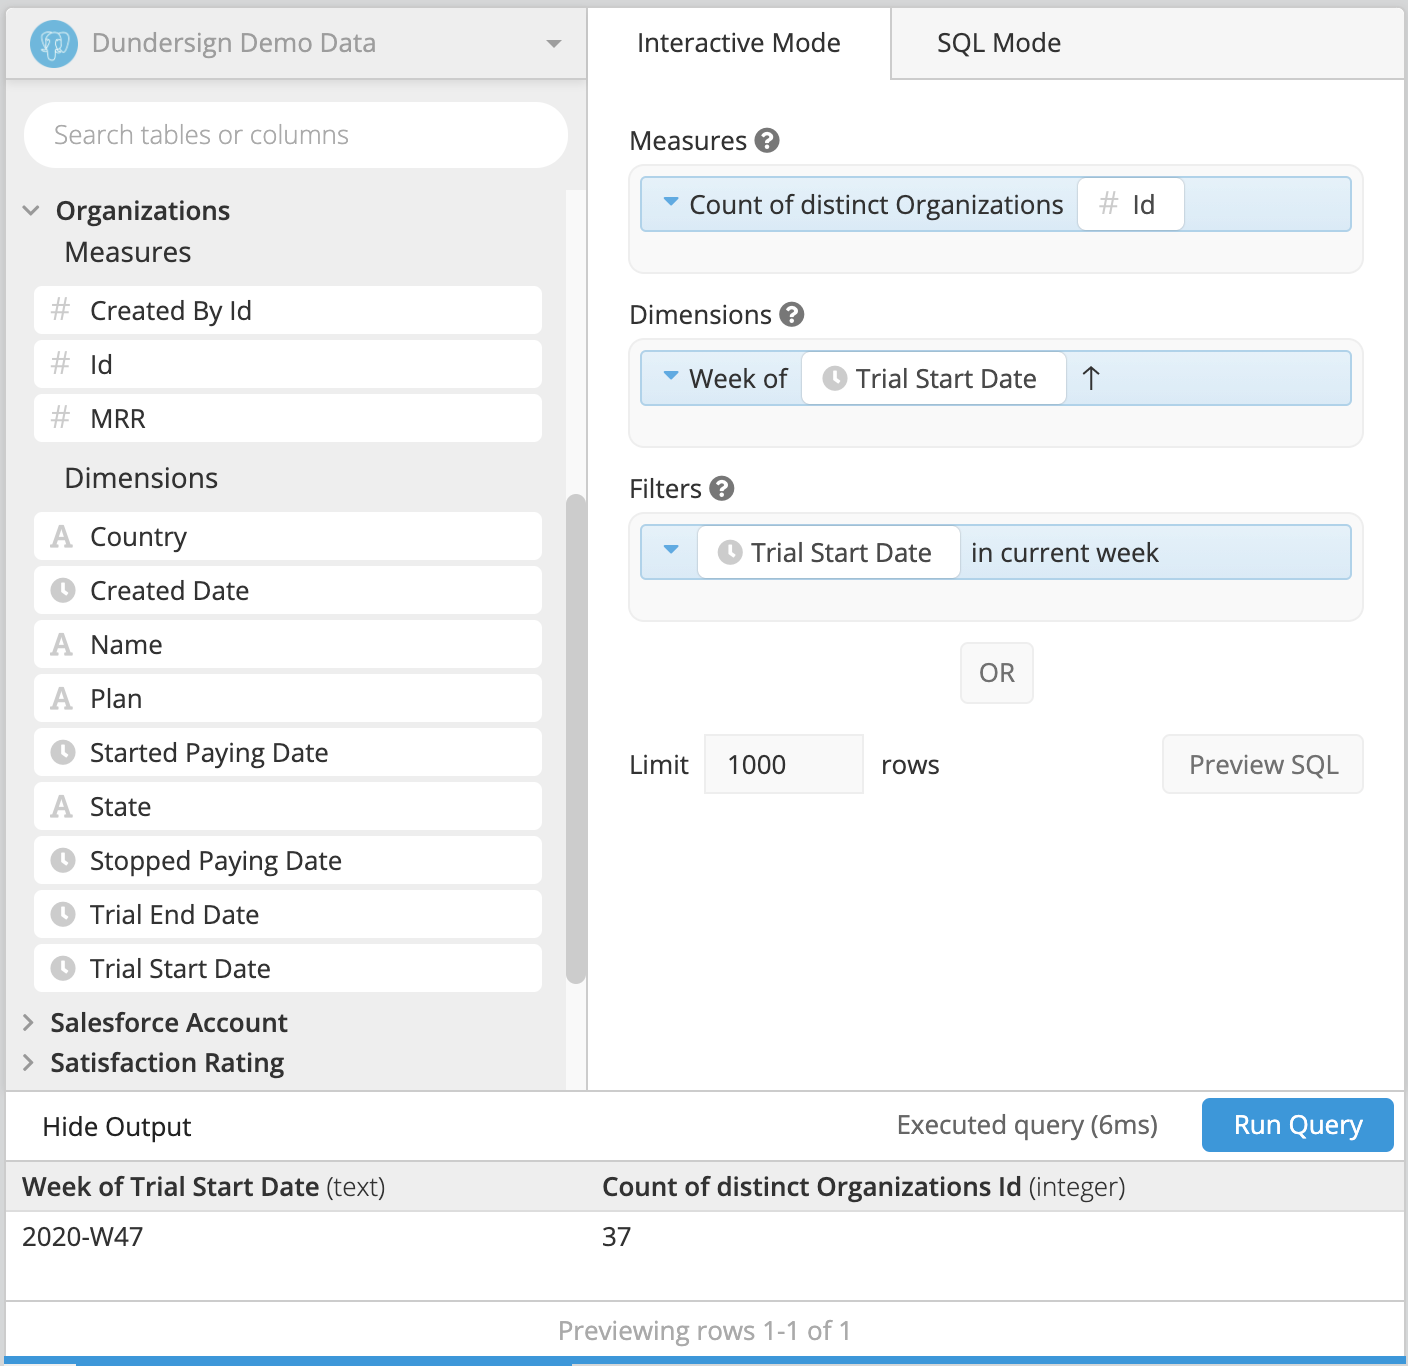
Task: Click the text type icon beside State
Action: 62,807
